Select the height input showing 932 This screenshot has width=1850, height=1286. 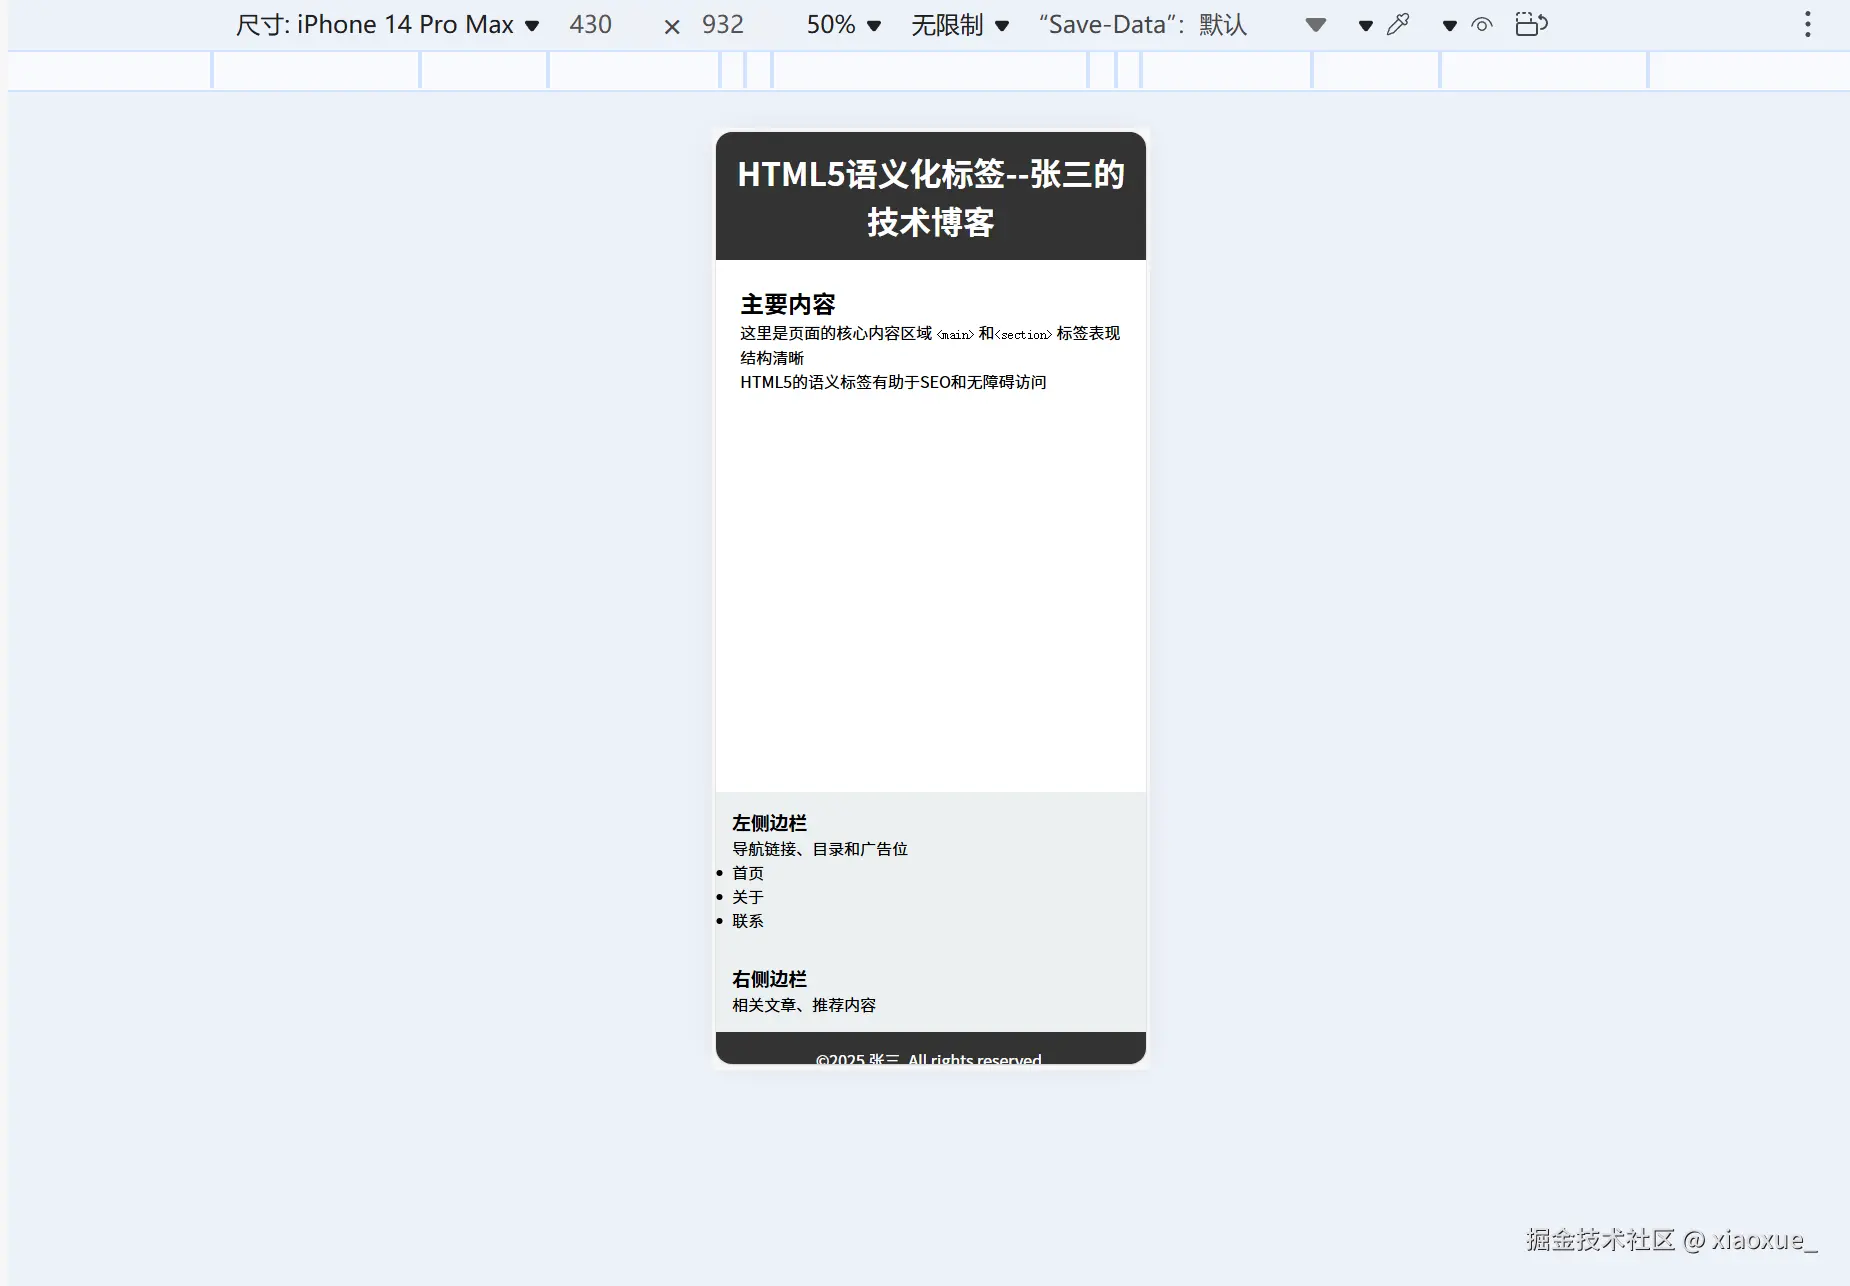(722, 24)
